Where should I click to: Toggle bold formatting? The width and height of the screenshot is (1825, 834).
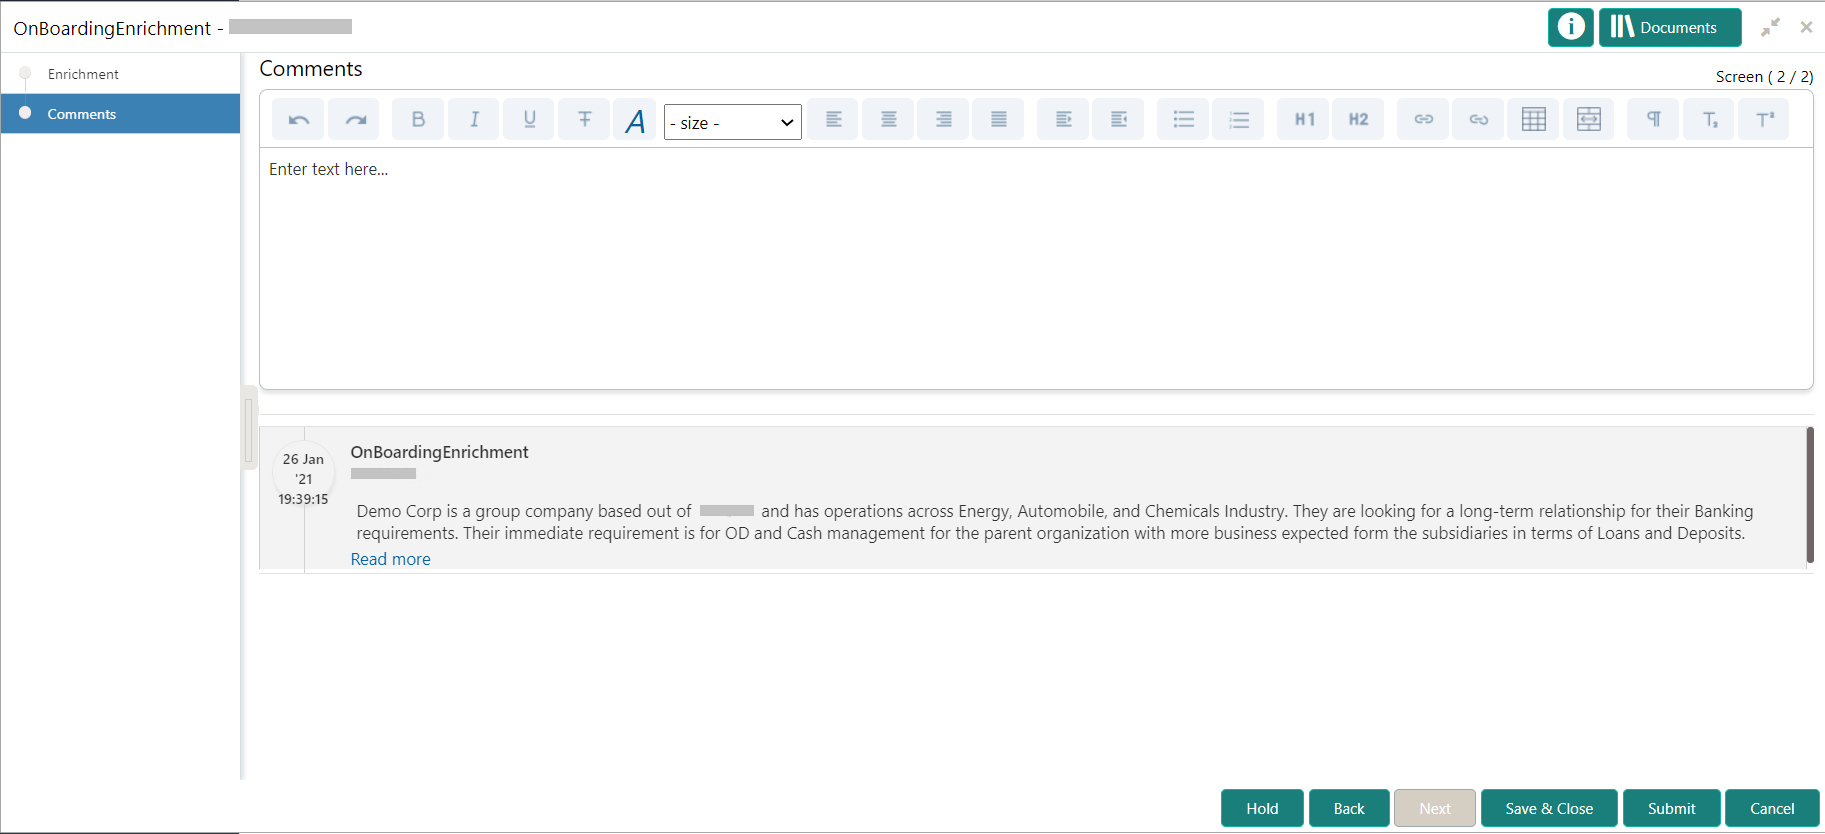418,120
